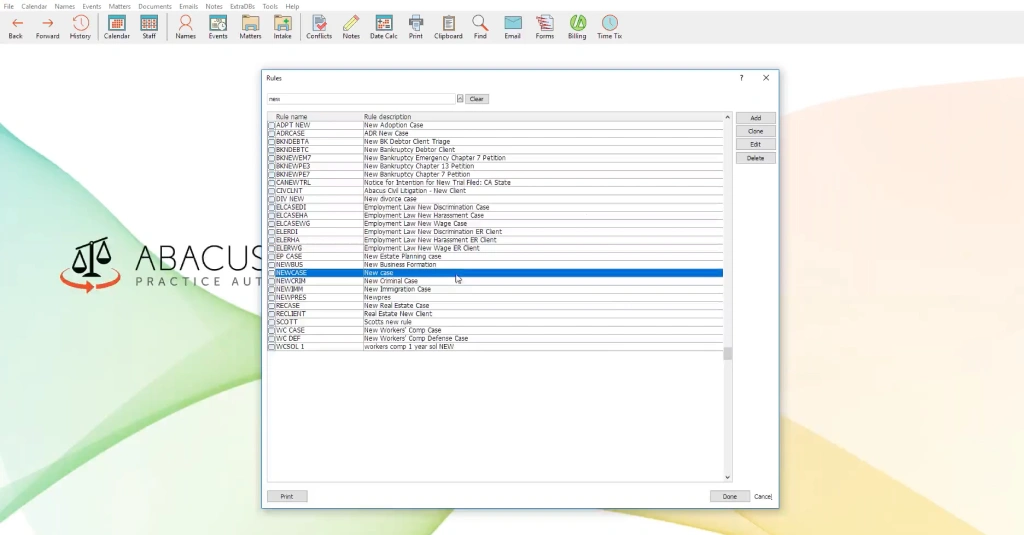Cancel the Rules dialog
The width and height of the screenshot is (1024, 535).
tap(763, 496)
